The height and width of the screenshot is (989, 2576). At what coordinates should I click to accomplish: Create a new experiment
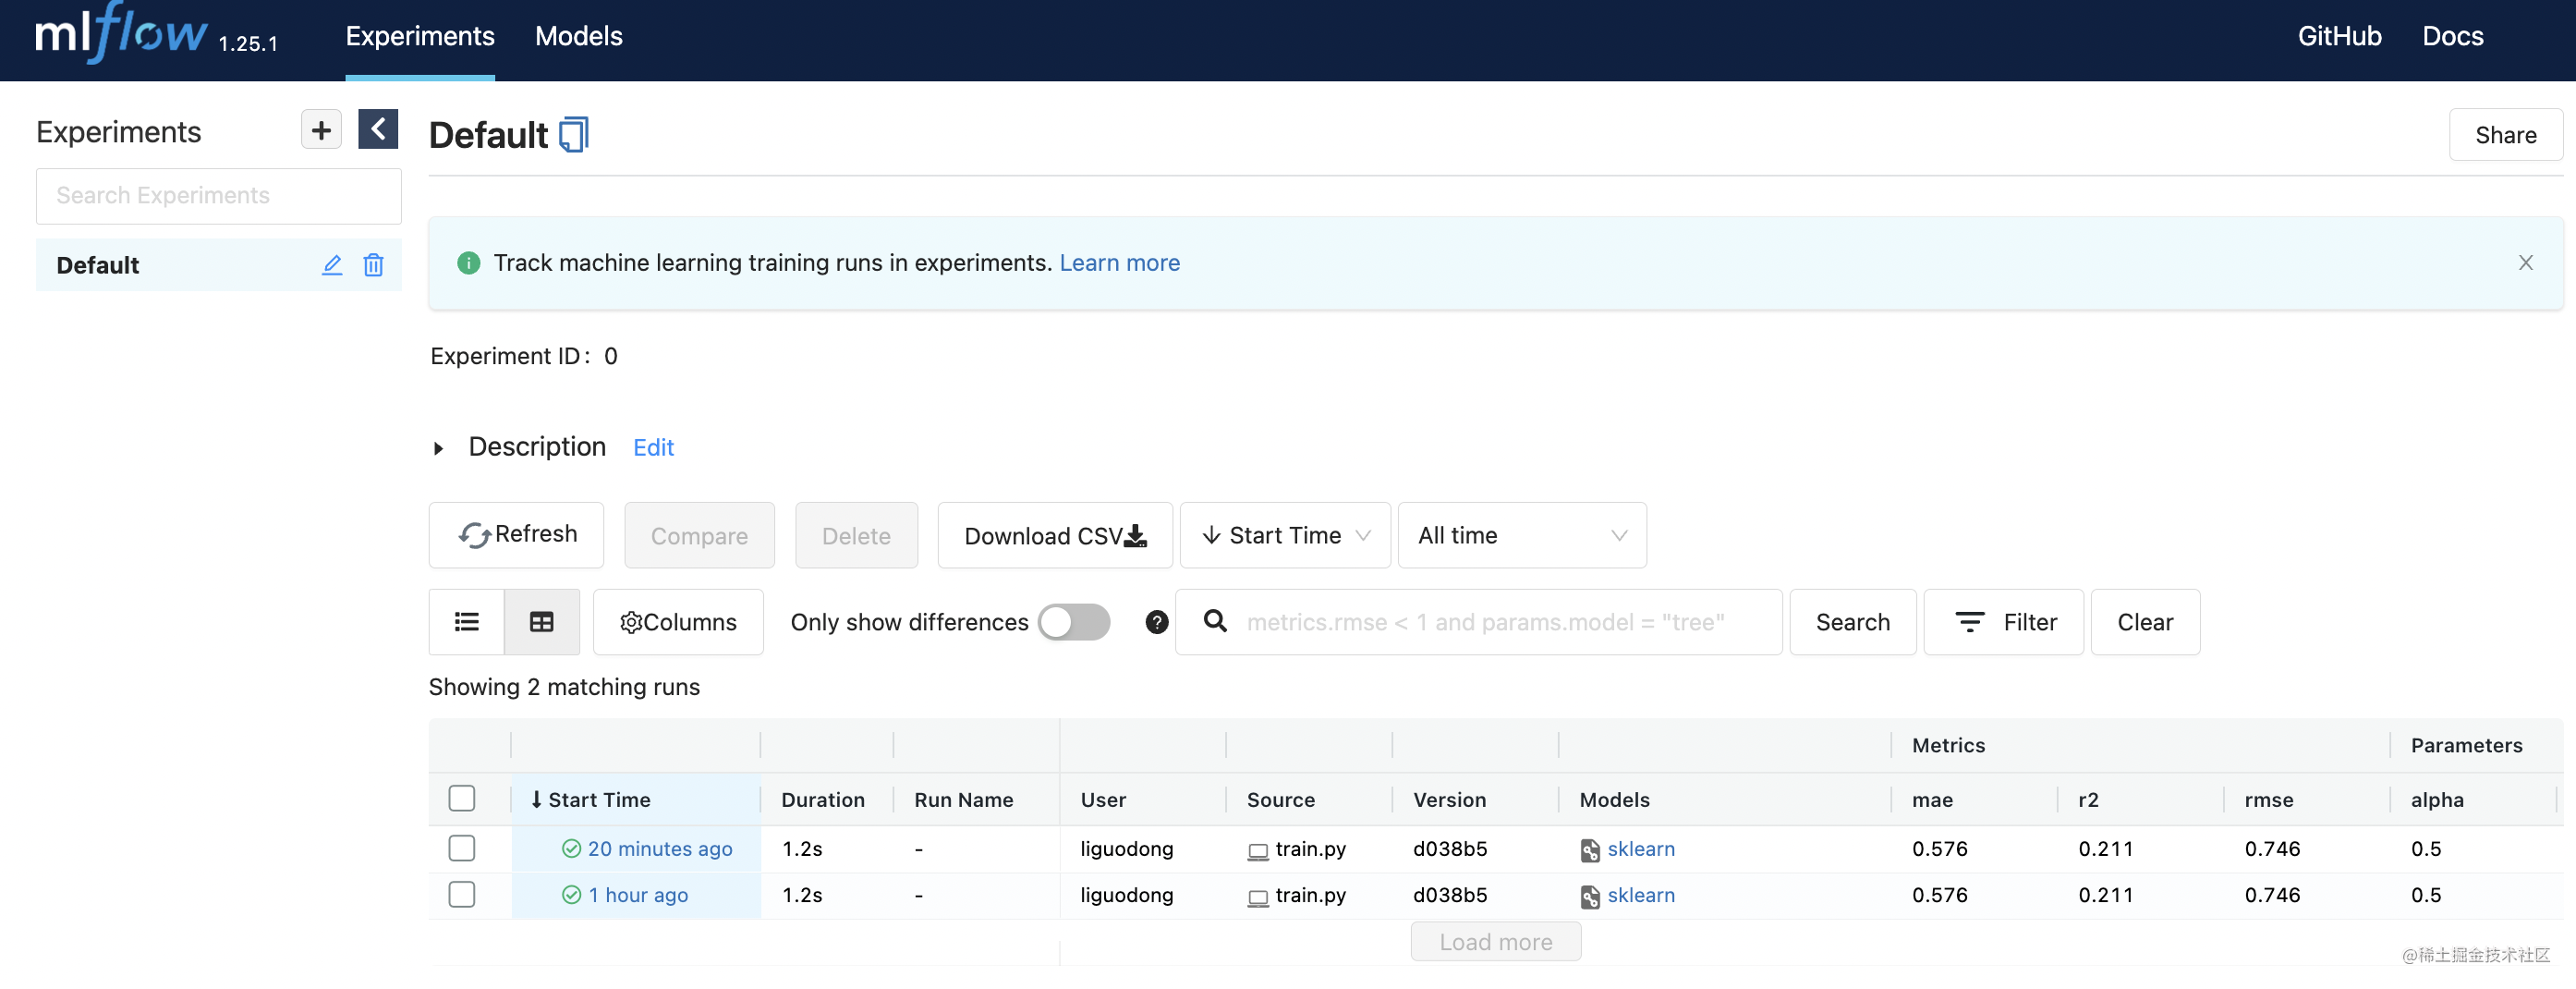coord(320,129)
